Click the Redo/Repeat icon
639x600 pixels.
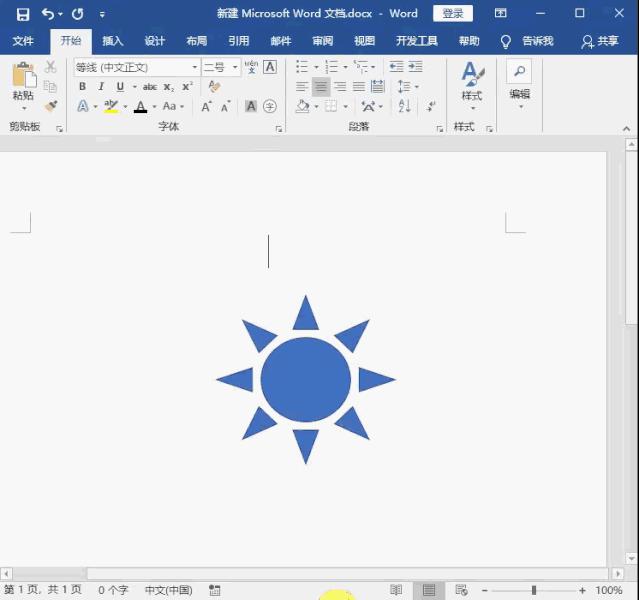[77, 14]
